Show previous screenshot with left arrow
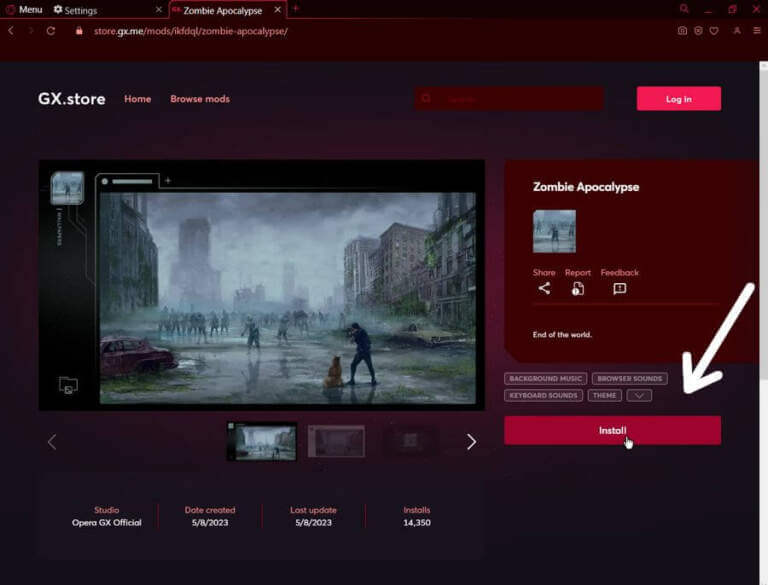Screen dimensions: 768x585 click(52, 442)
